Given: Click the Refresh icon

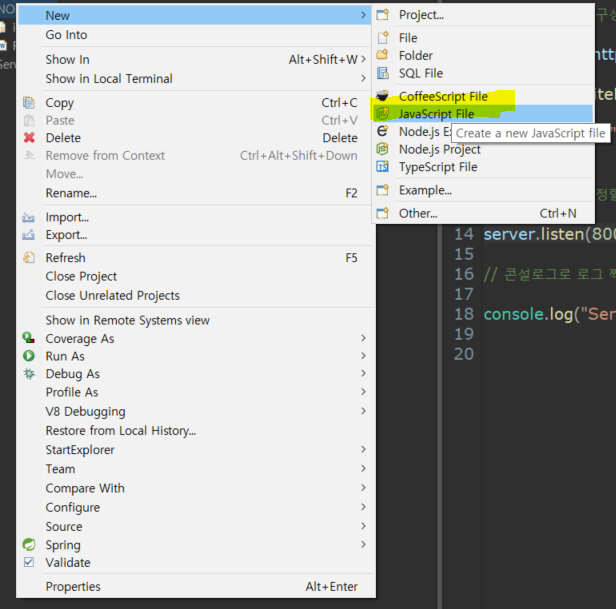Looking at the screenshot, I should [x=29, y=258].
